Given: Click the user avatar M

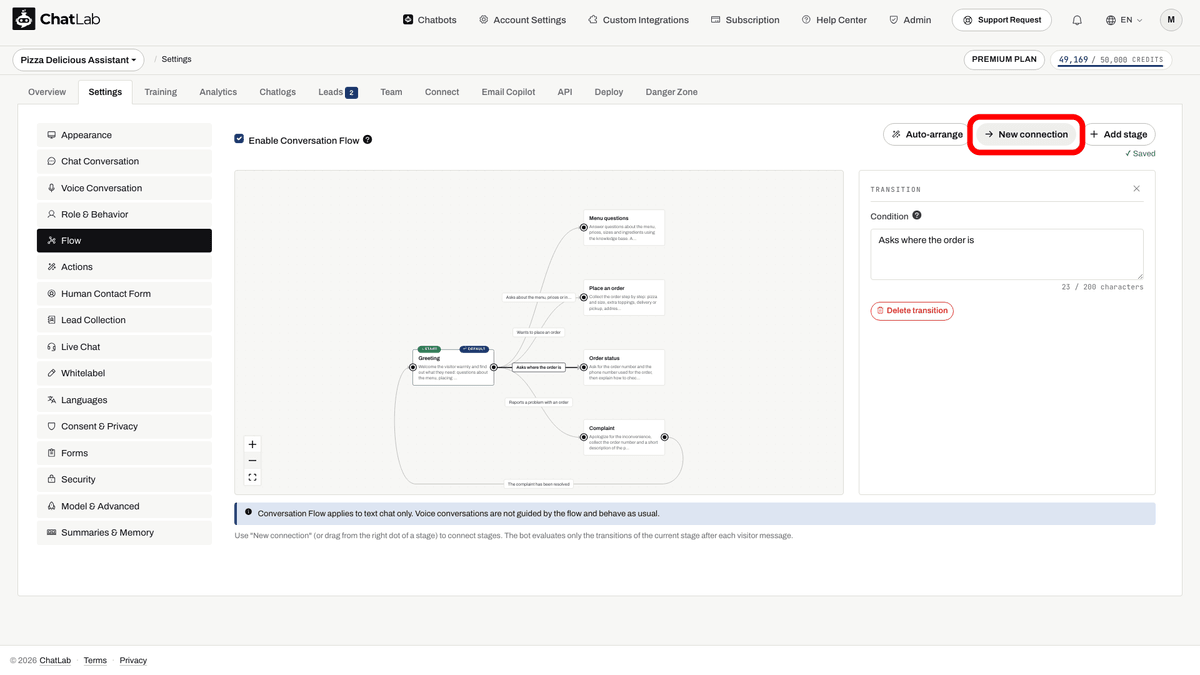Looking at the screenshot, I should (x=1171, y=20).
